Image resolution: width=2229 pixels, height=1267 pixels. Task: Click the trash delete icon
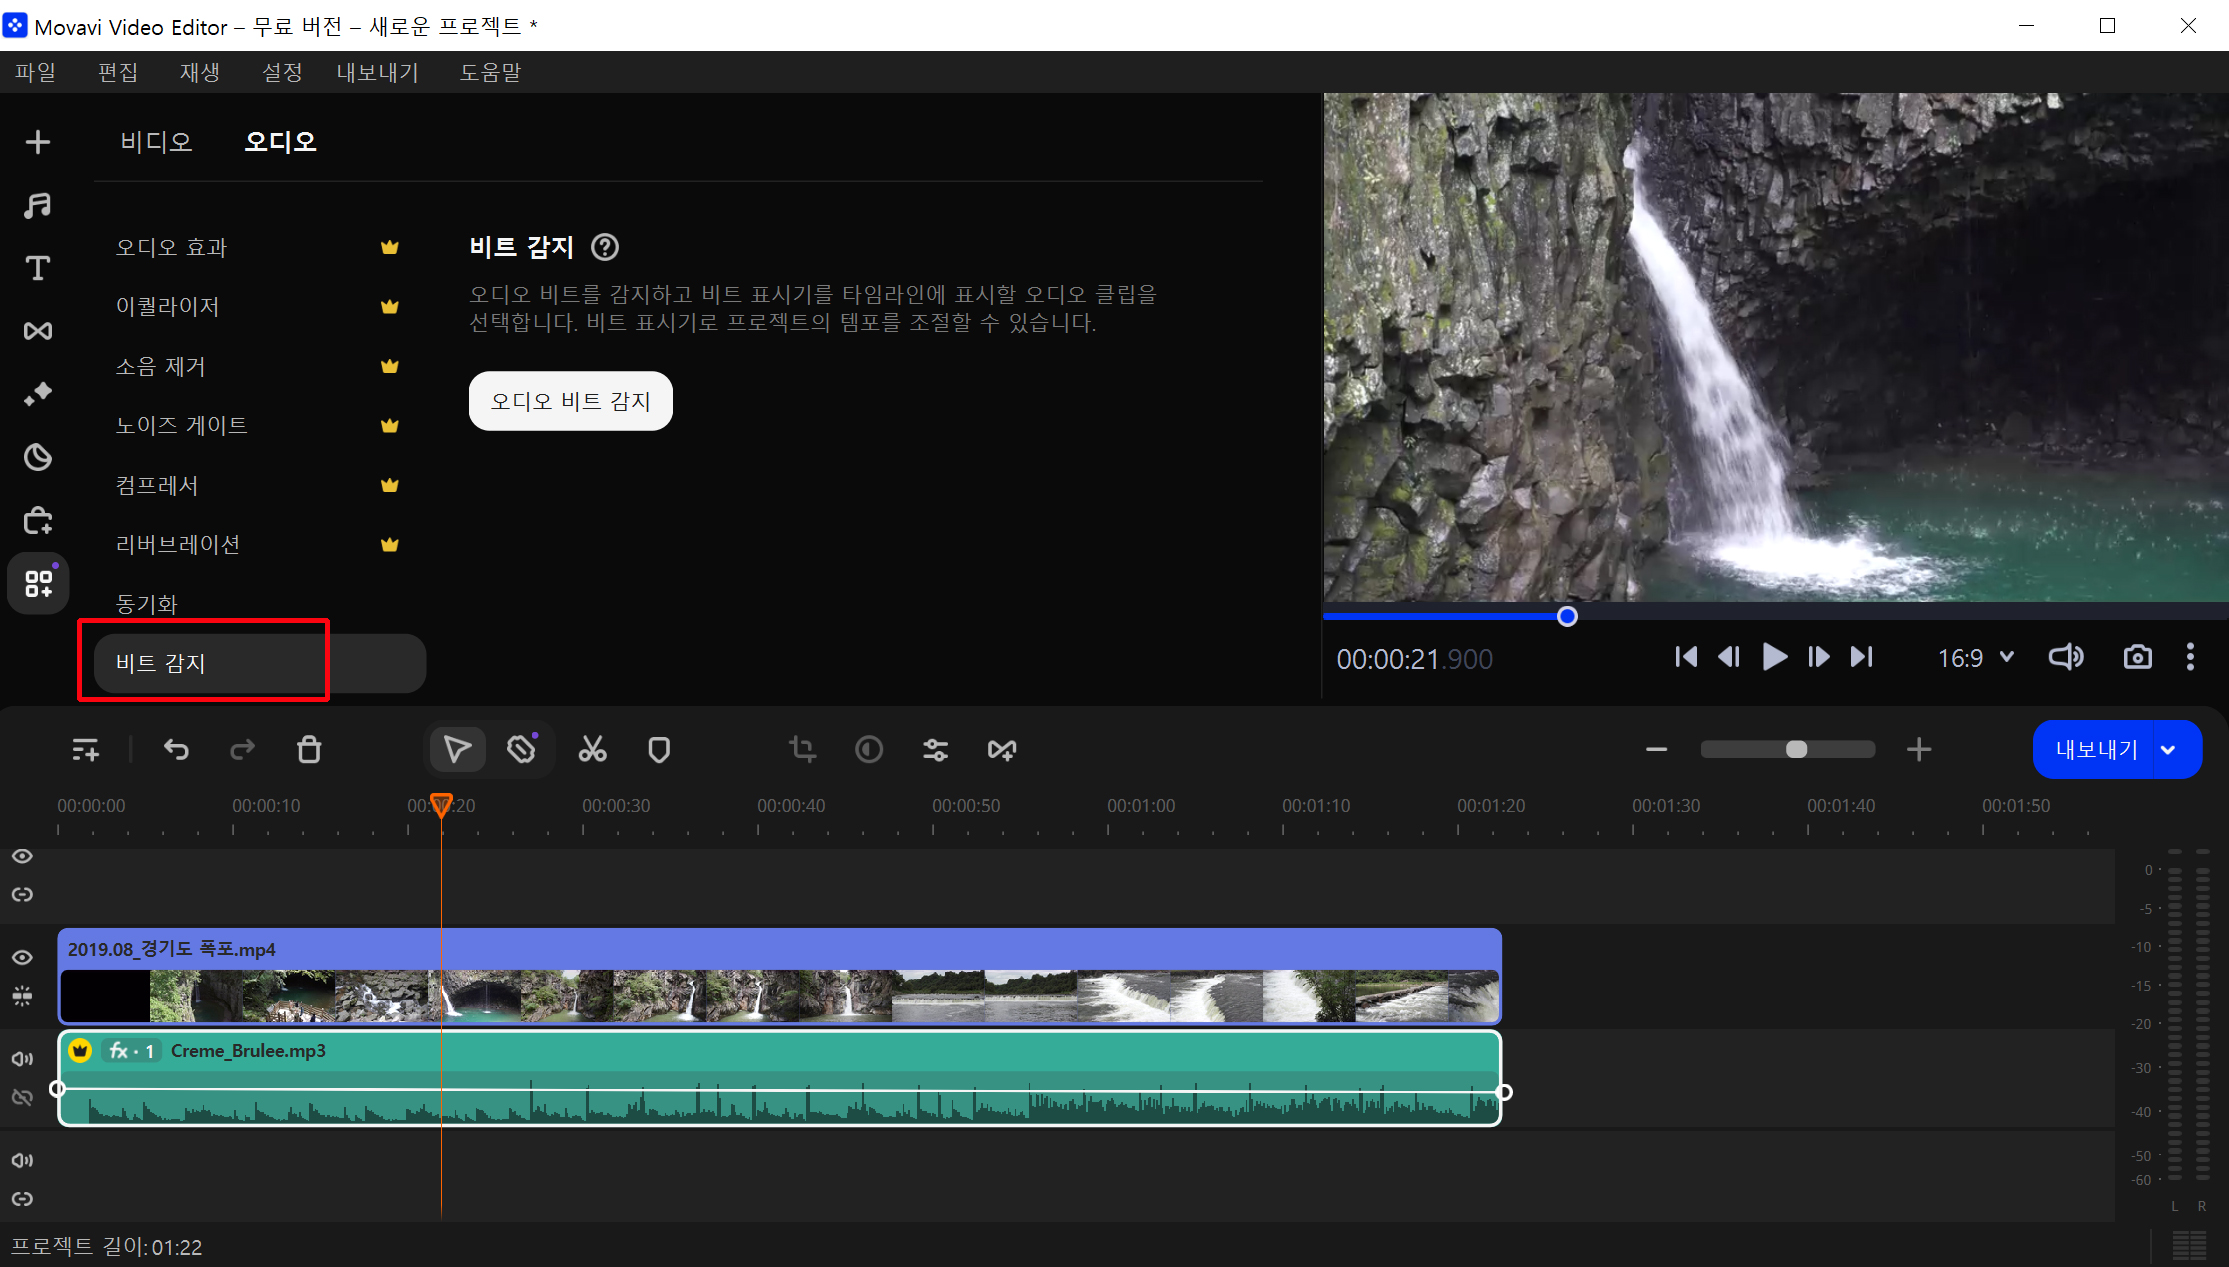pyautogui.click(x=309, y=749)
